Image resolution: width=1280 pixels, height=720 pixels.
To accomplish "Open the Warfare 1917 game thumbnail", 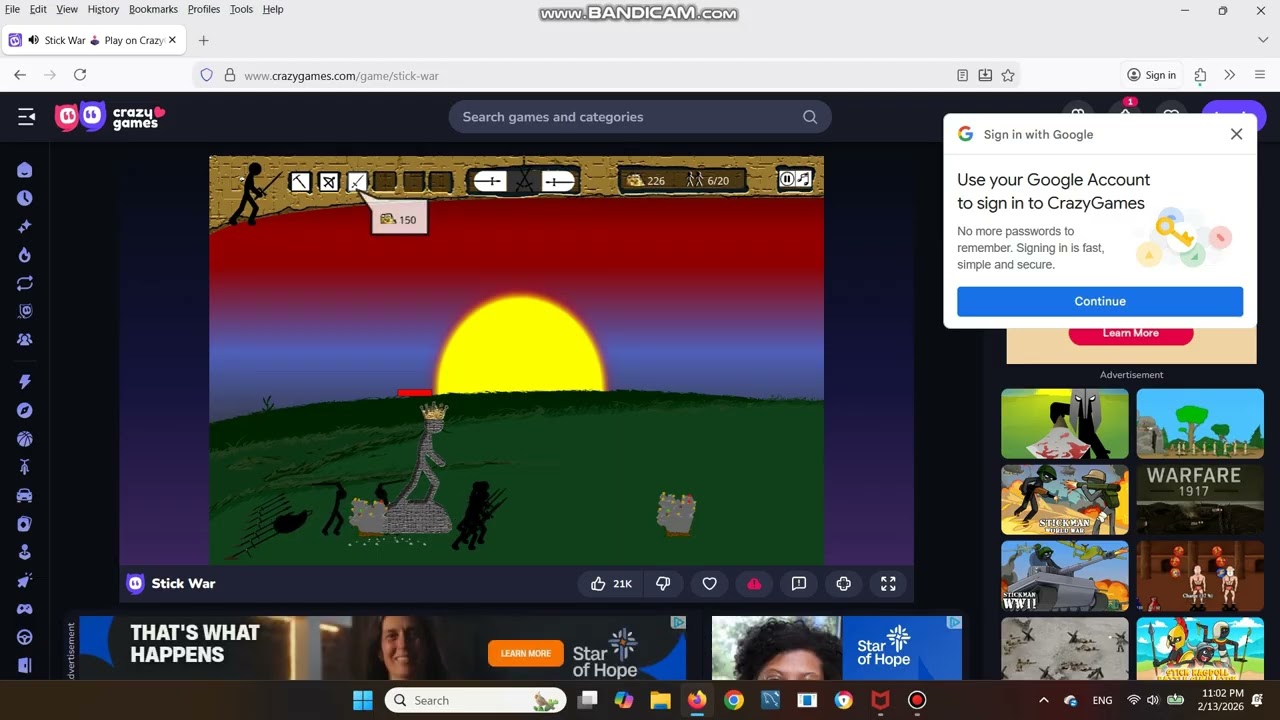I will 1200,500.
